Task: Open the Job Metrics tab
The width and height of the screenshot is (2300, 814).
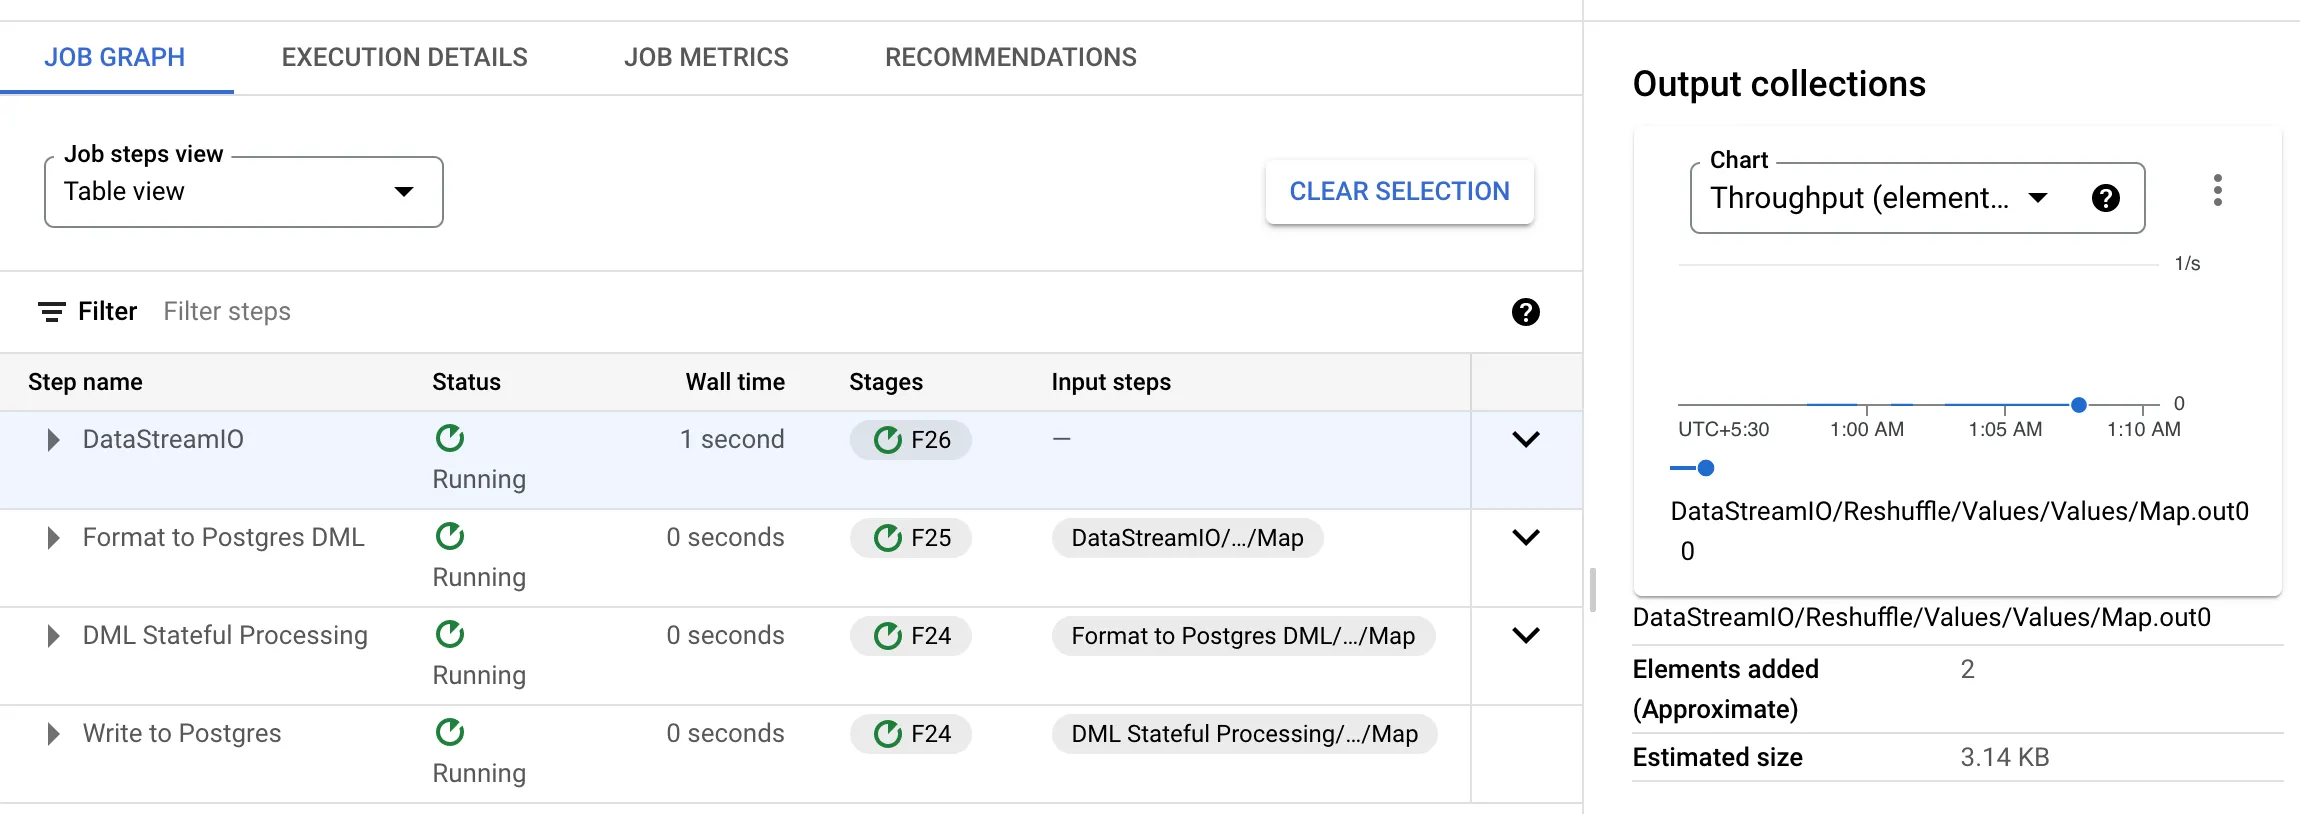Action: pyautogui.click(x=706, y=57)
